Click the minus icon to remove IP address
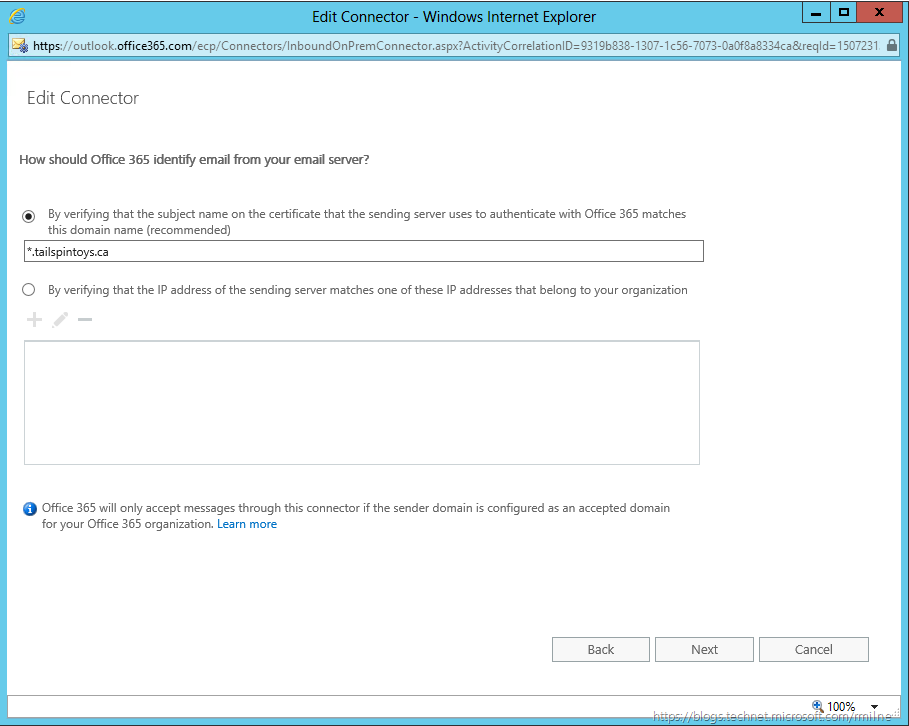 [85, 320]
